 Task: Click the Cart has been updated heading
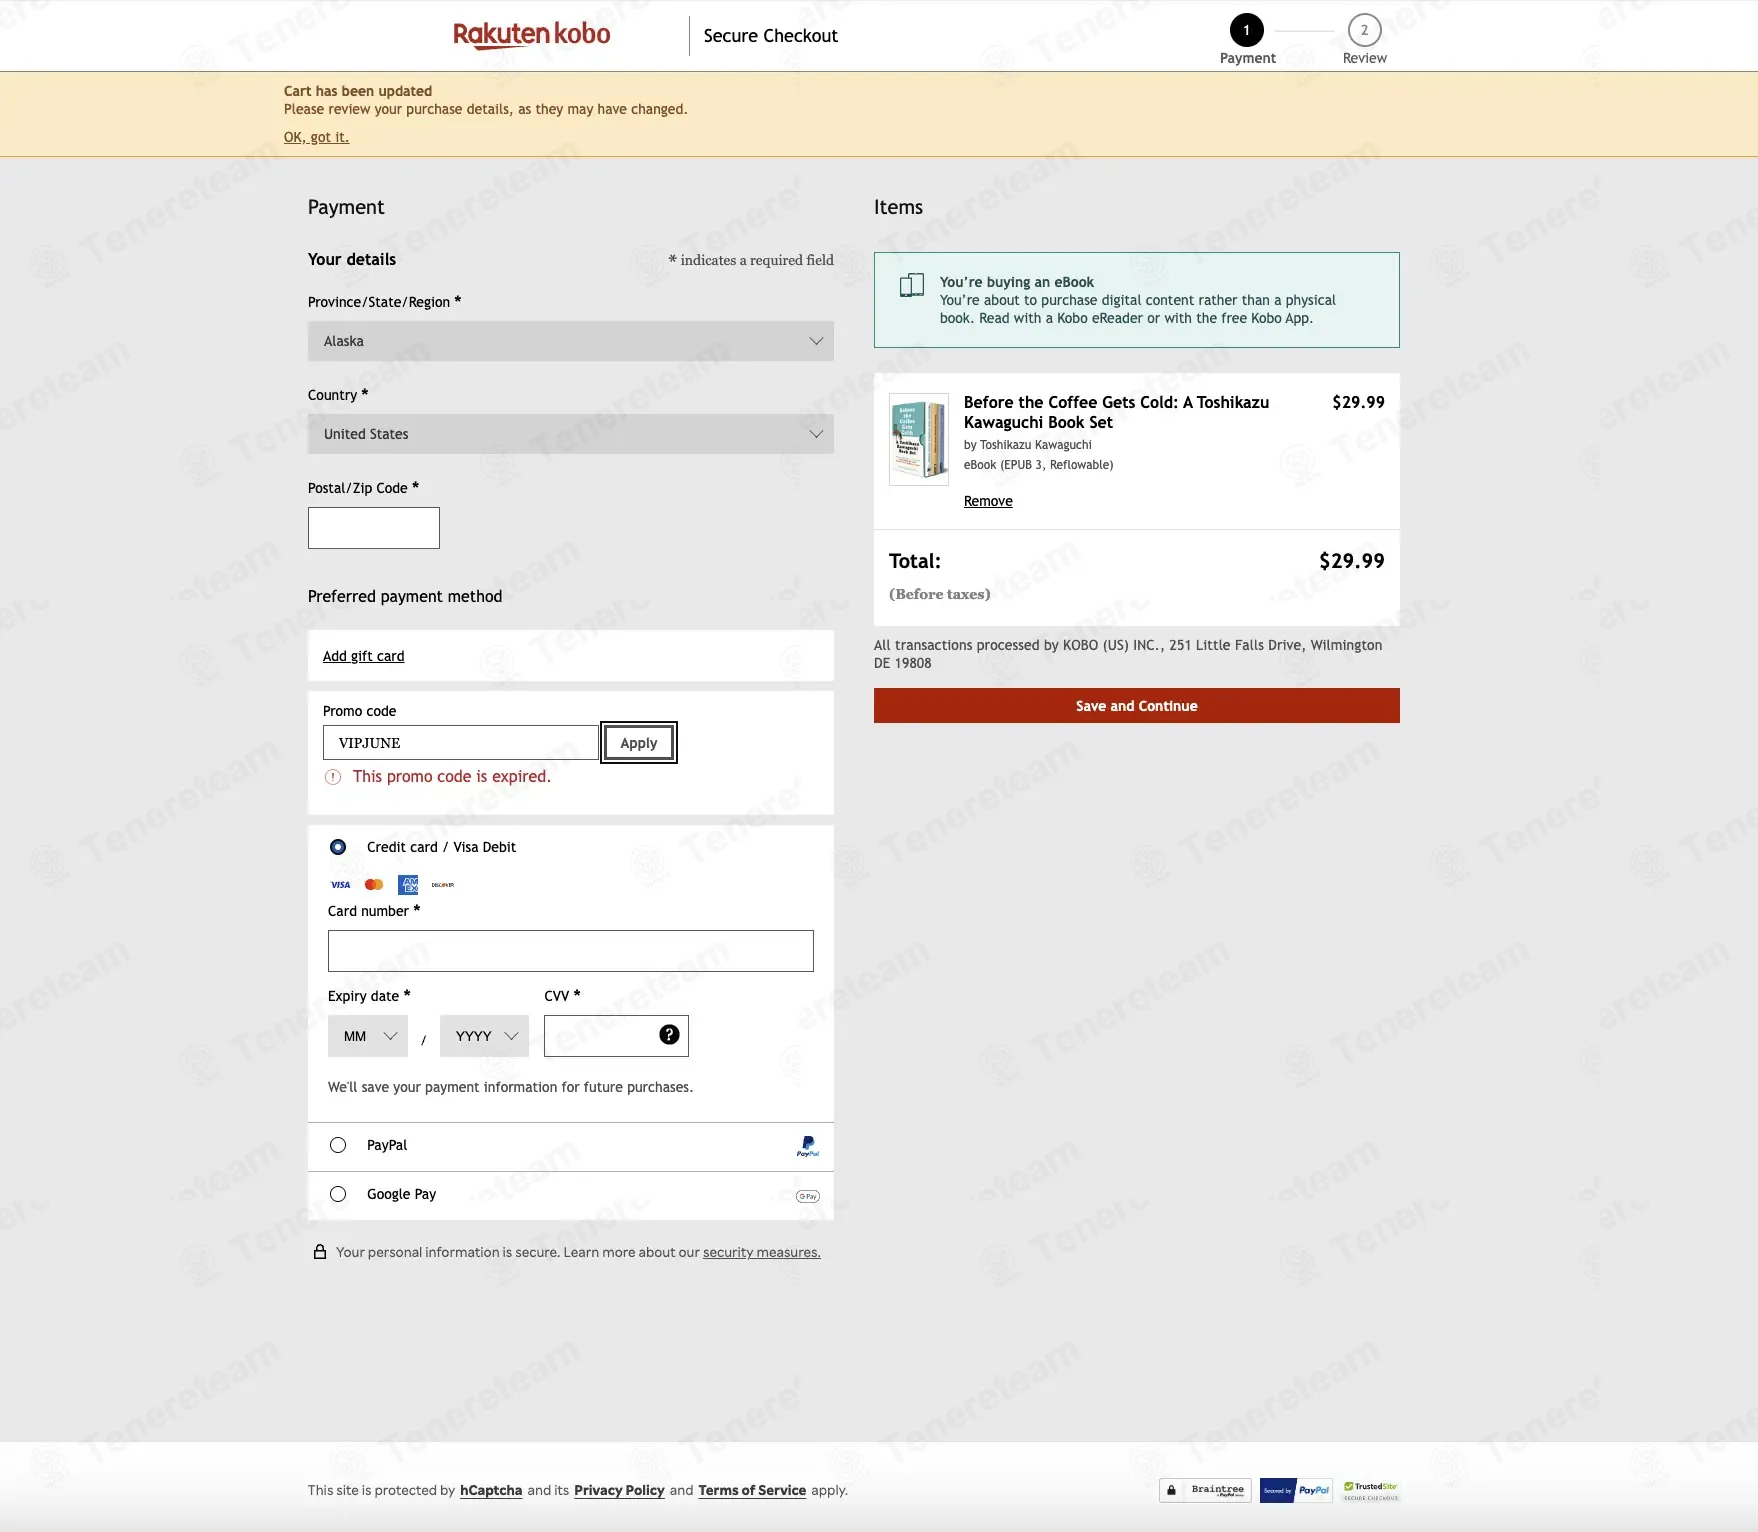358,91
